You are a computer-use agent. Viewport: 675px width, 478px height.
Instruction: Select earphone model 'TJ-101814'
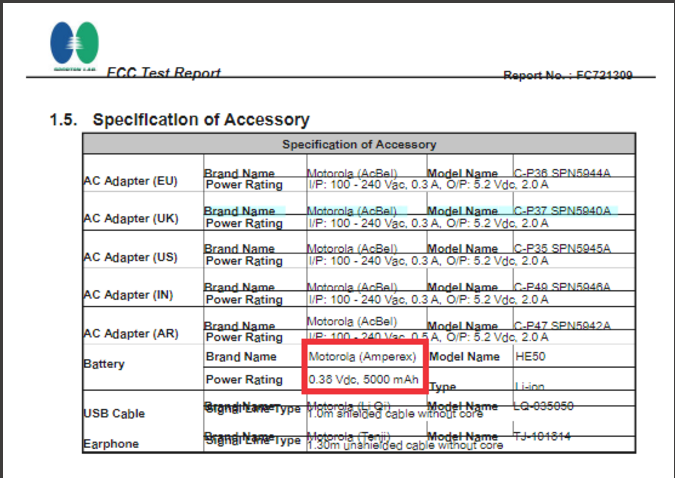(542, 436)
